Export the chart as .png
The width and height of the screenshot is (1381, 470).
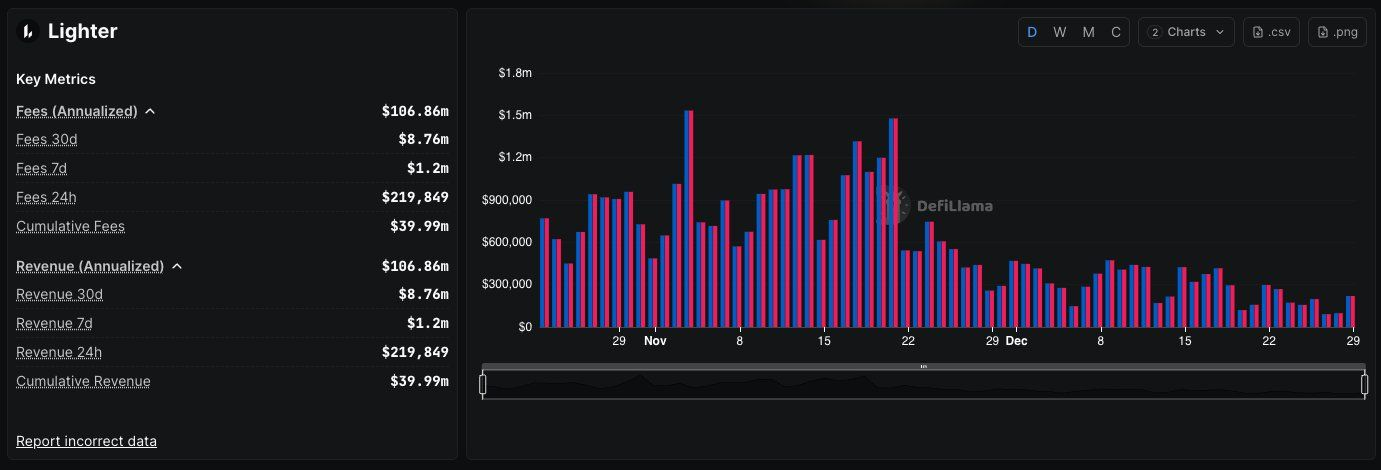1337,32
